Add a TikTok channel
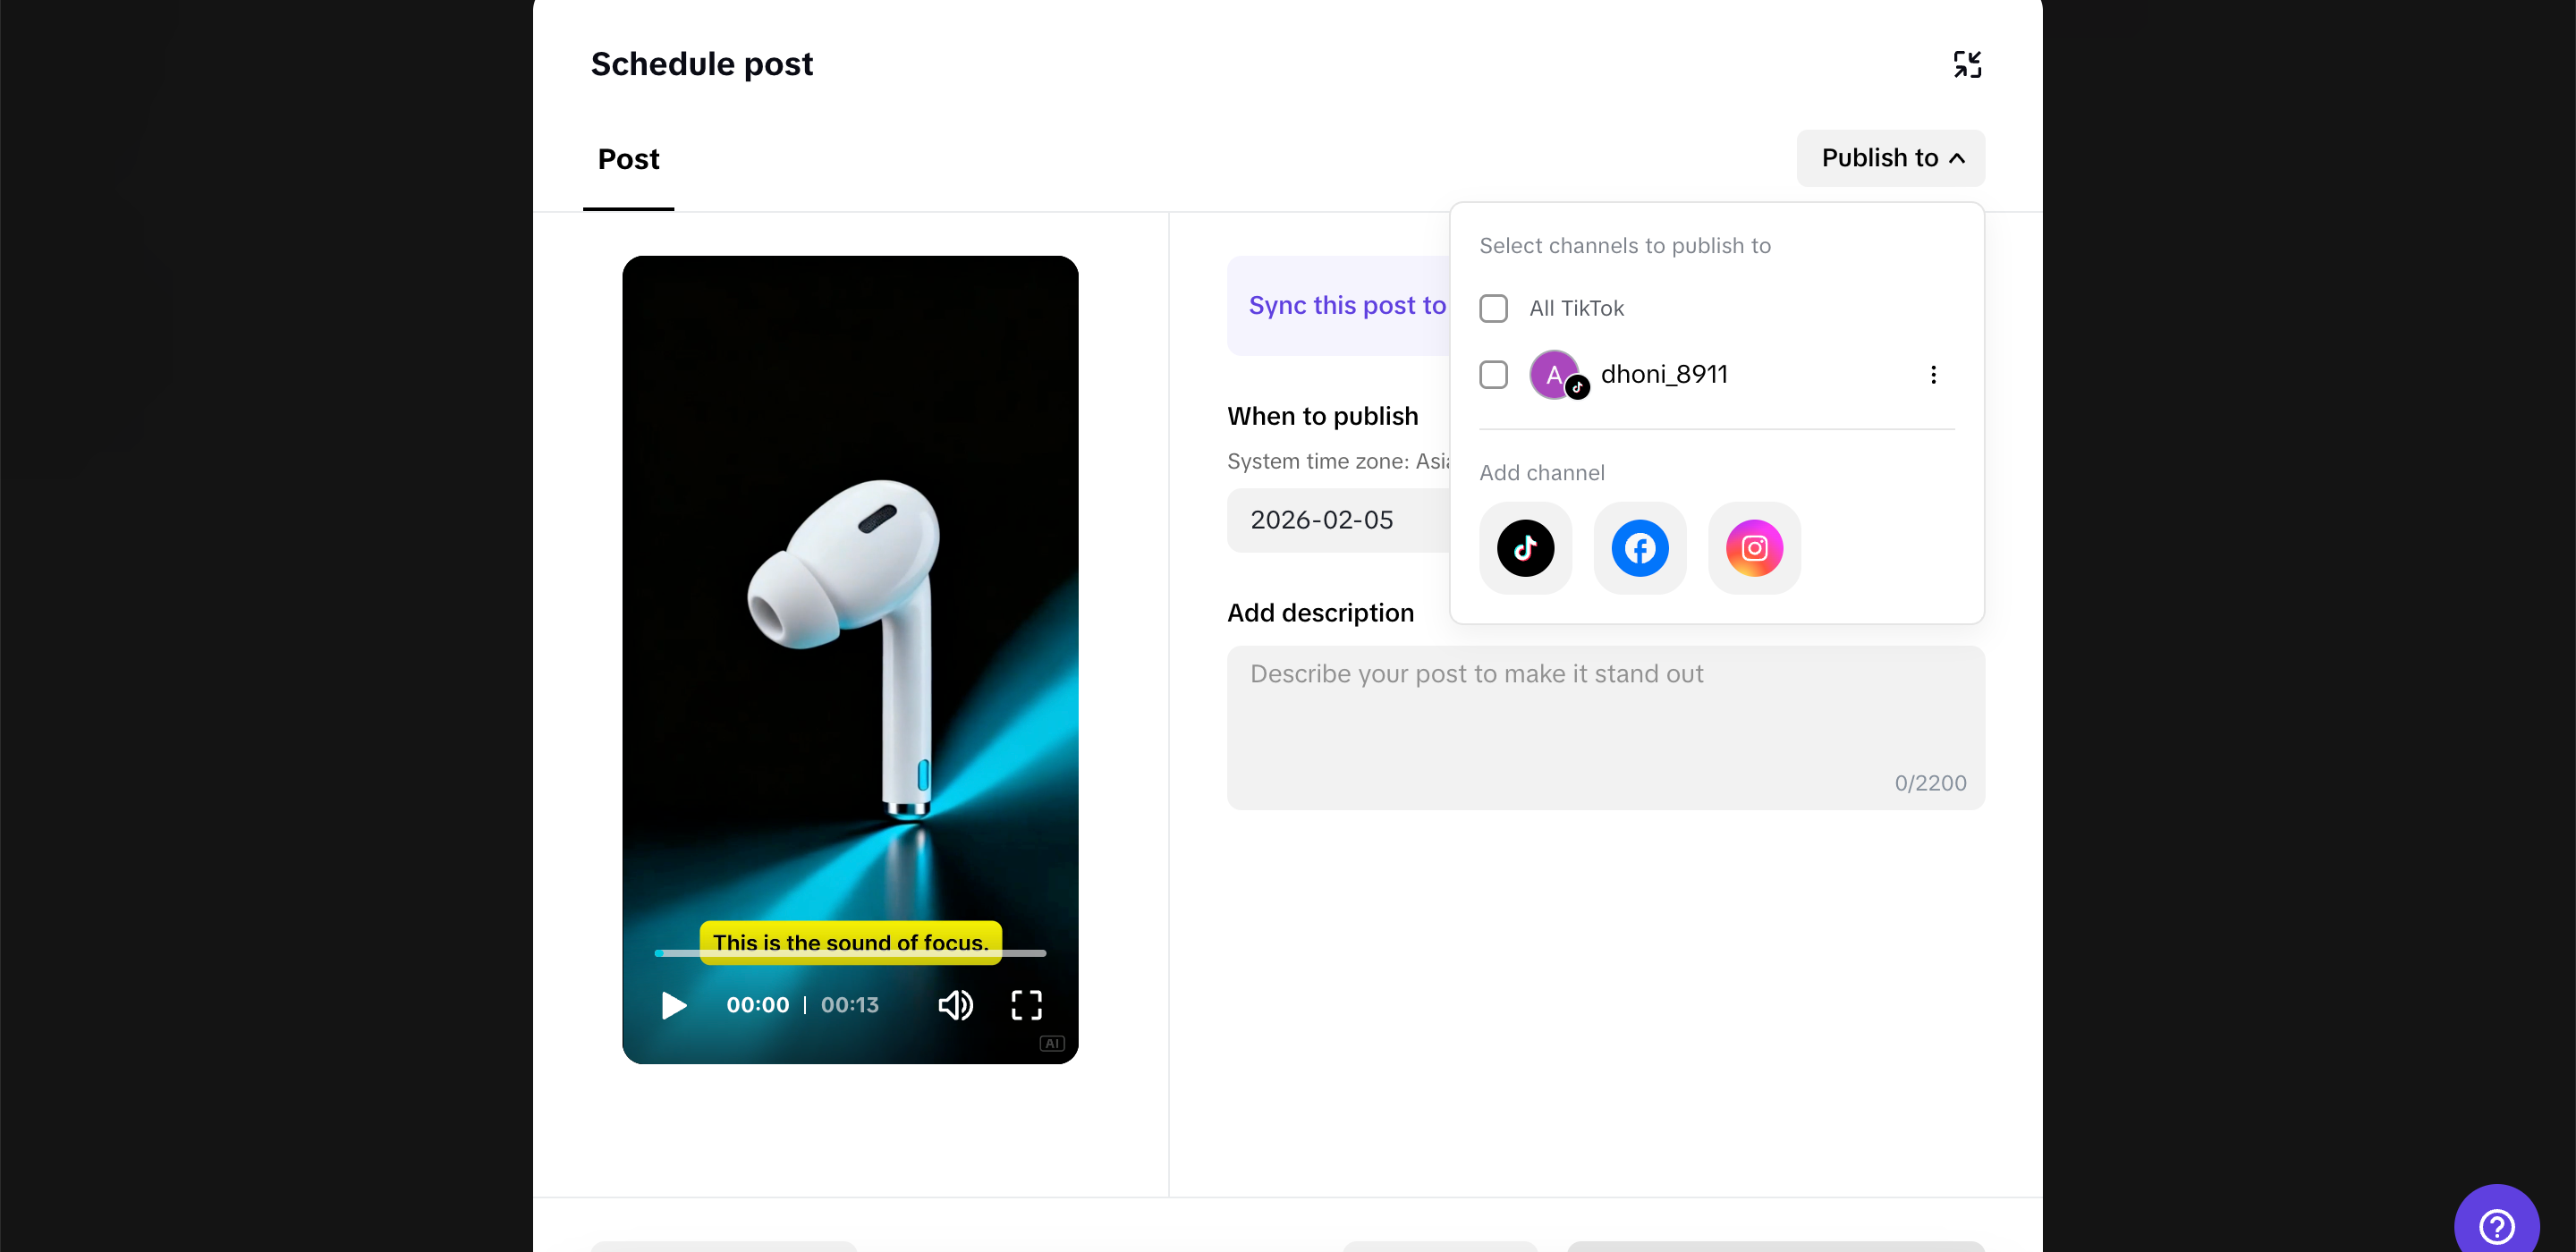The width and height of the screenshot is (2576, 1252). click(x=1525, y=548)
